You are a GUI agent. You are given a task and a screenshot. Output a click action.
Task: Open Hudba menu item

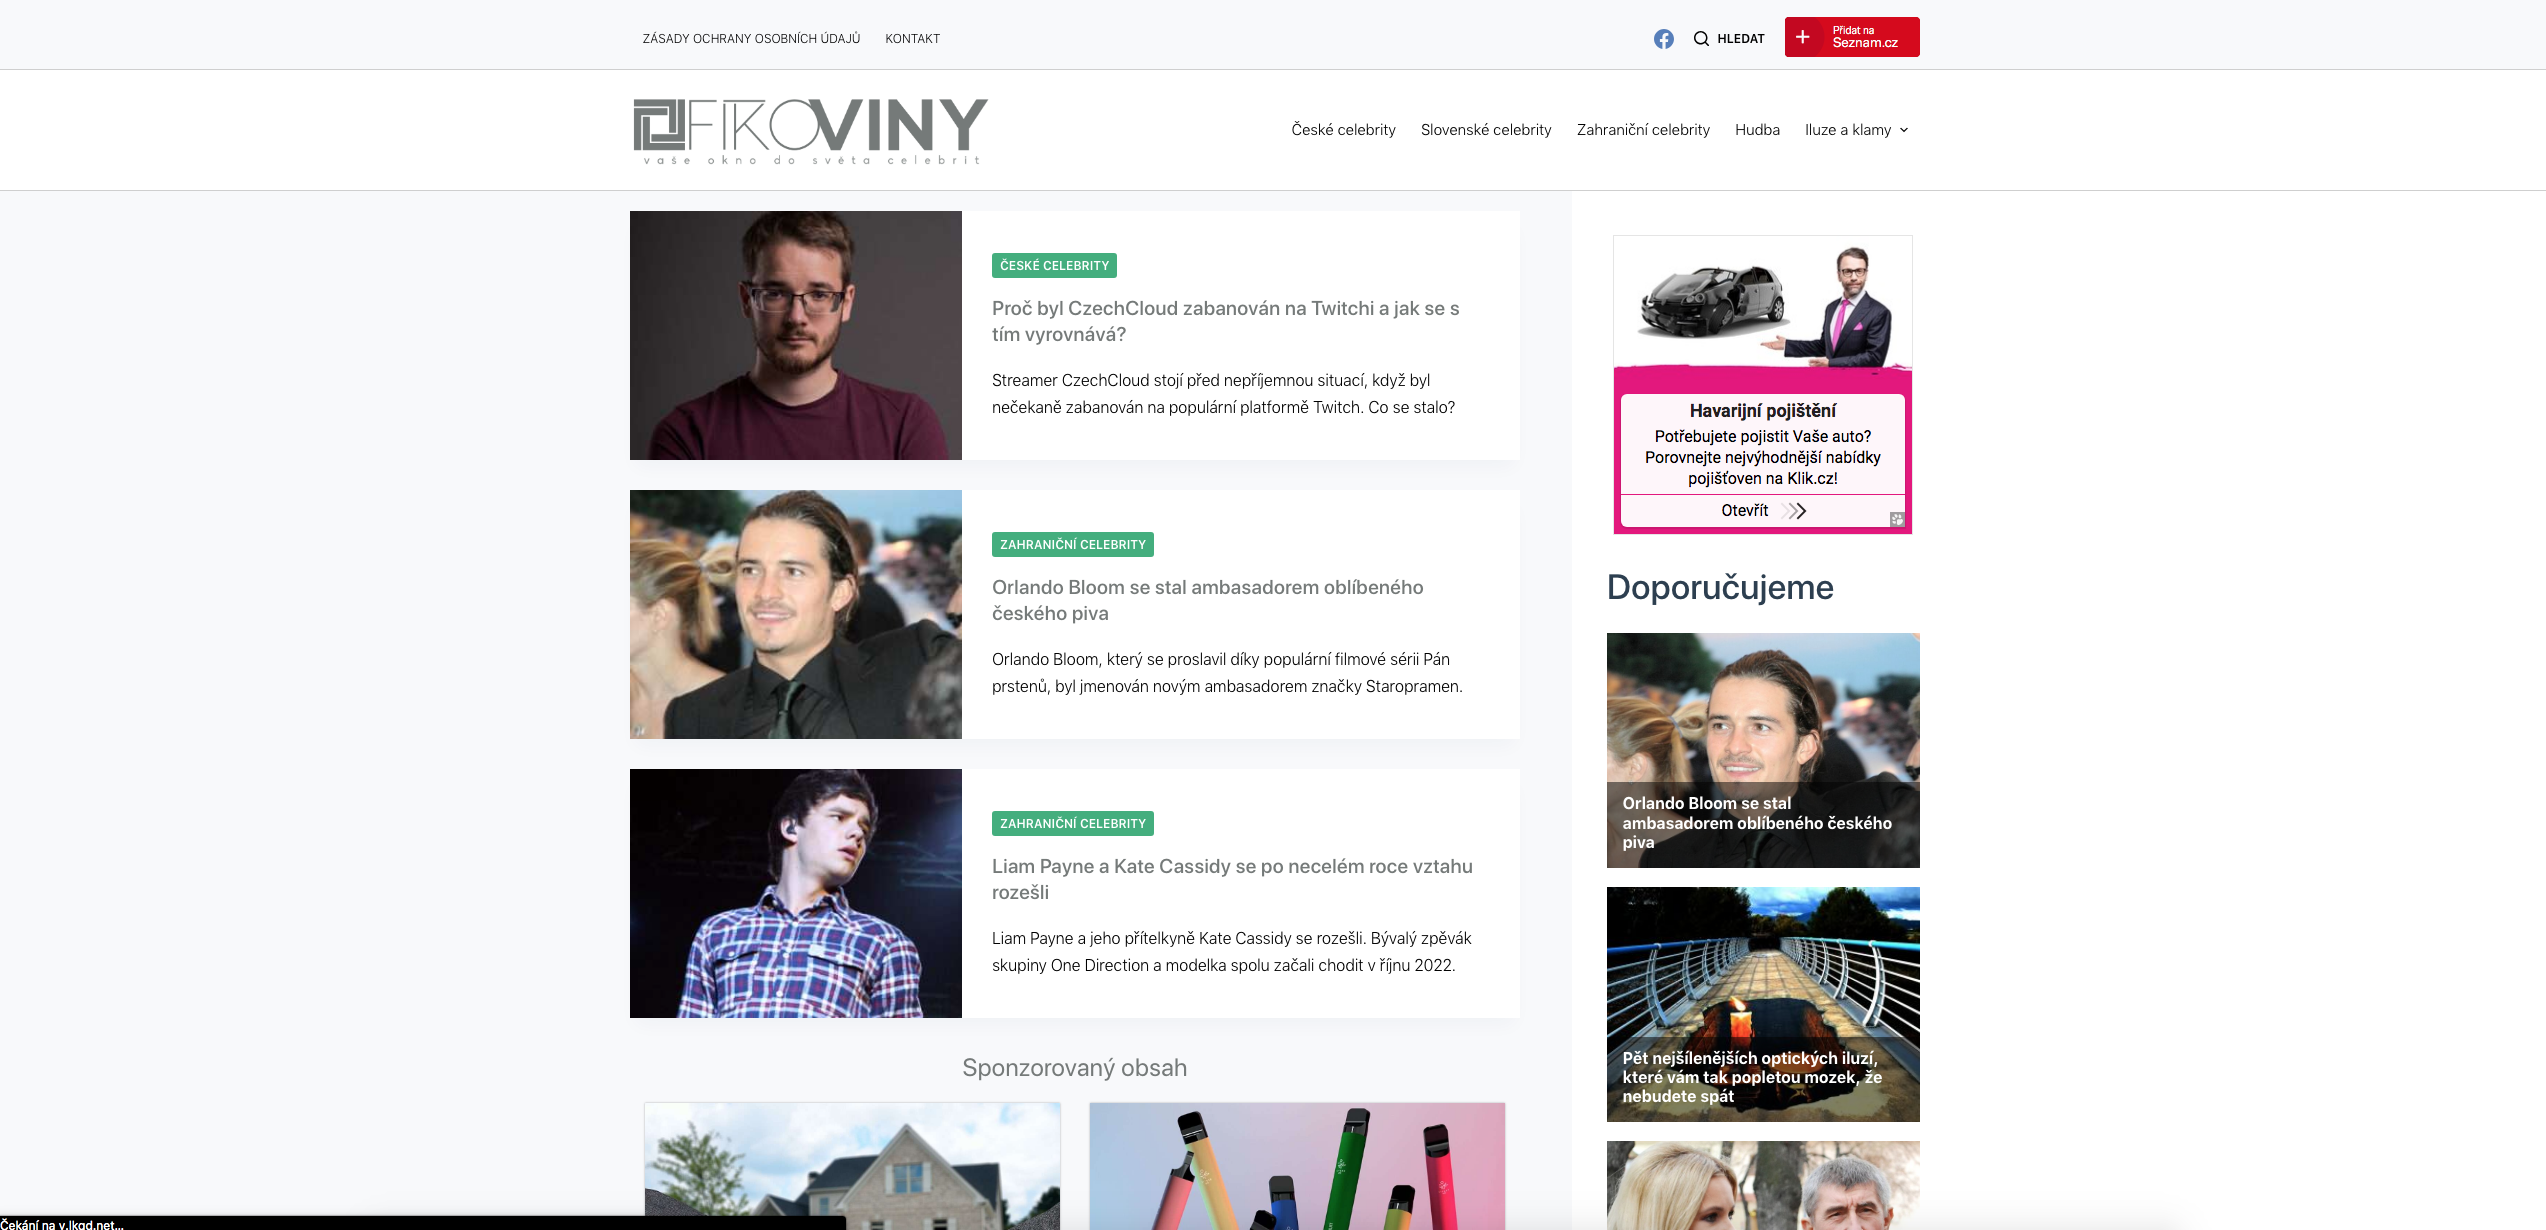[x=1757, y=130]
